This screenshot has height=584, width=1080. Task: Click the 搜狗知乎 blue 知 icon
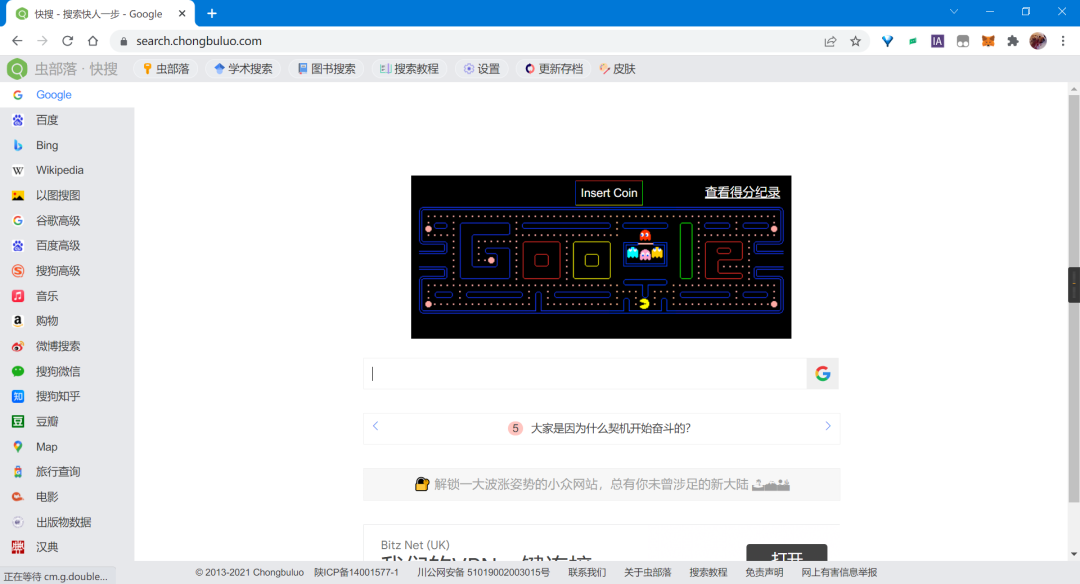pyautogui.click(x=18, y=397)
